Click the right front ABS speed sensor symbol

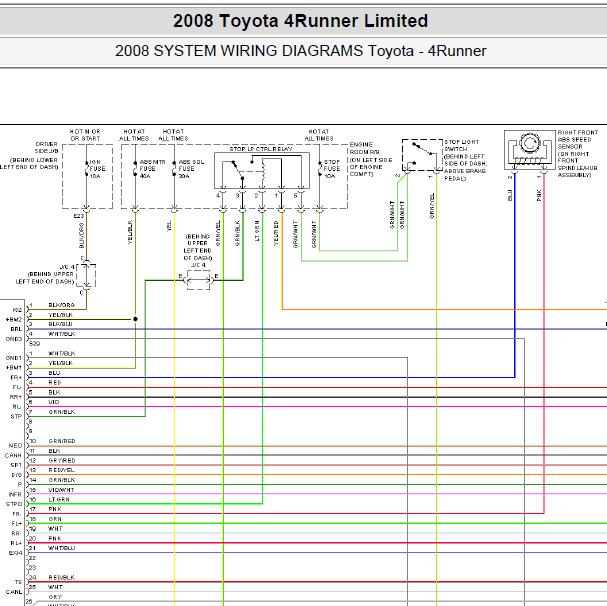coord(530,150)
